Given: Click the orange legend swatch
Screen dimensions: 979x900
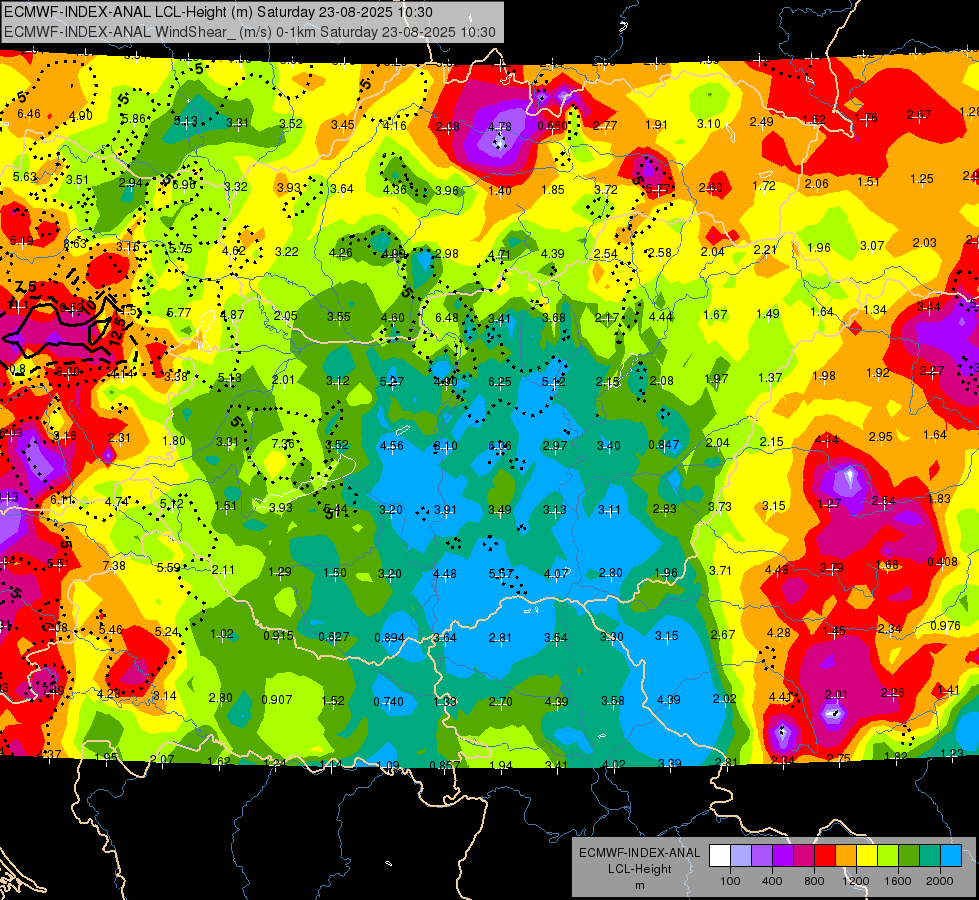Looking at the screenshot, I should [846, 856].
